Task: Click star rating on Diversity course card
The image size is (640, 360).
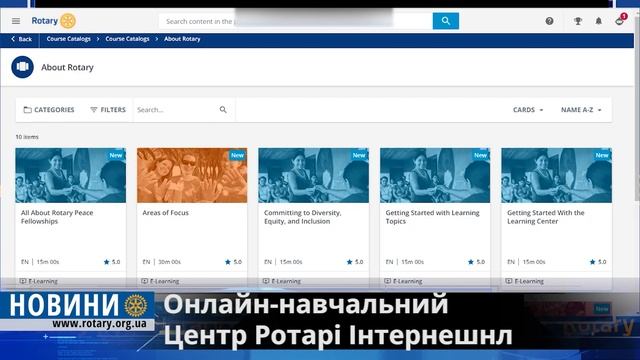Action: (x=355, y=262)
